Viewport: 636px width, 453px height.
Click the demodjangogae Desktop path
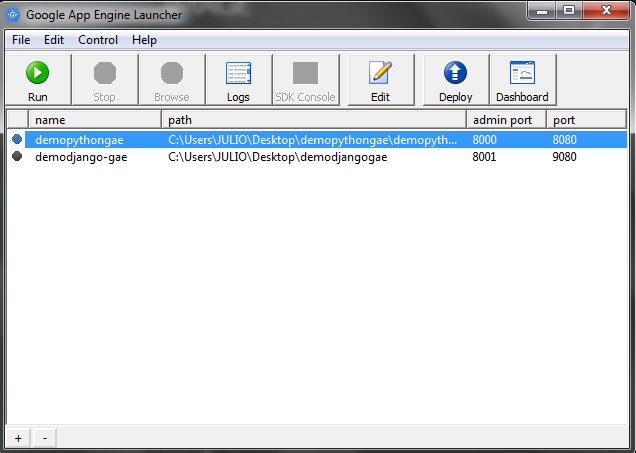[278, 157]
